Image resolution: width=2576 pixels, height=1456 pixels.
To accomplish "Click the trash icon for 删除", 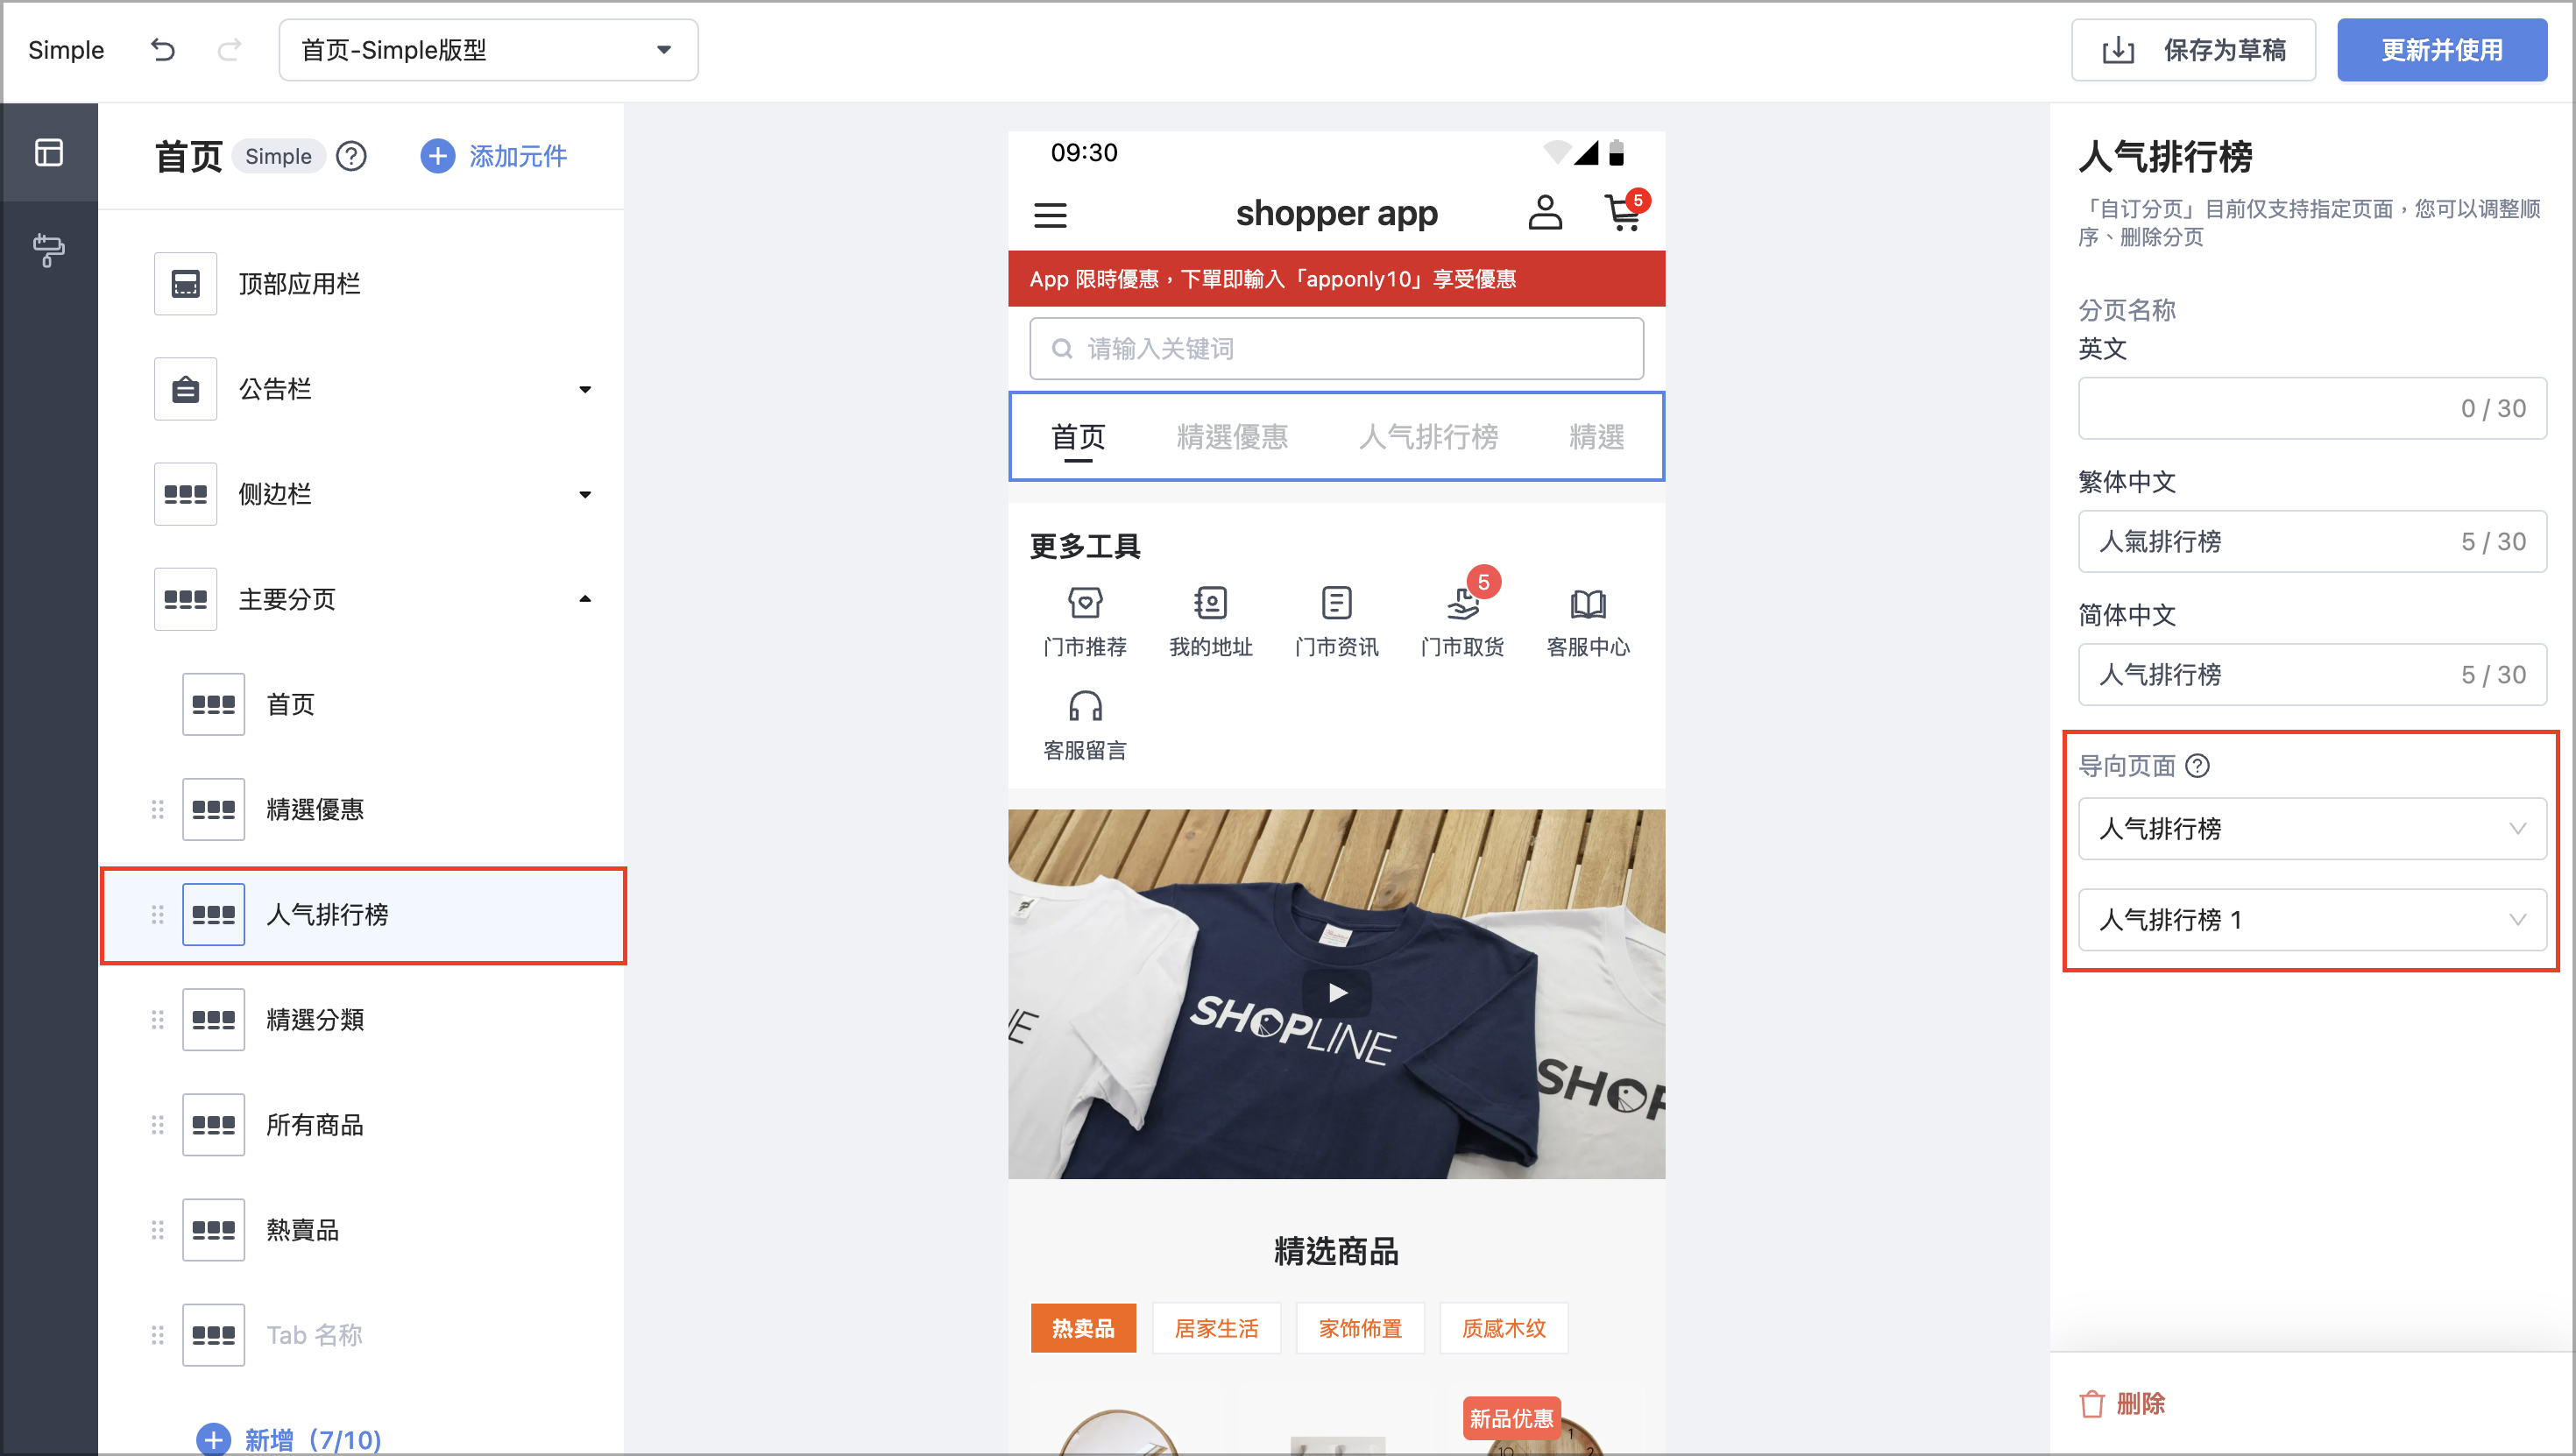I will [x=2091, y=1404].
